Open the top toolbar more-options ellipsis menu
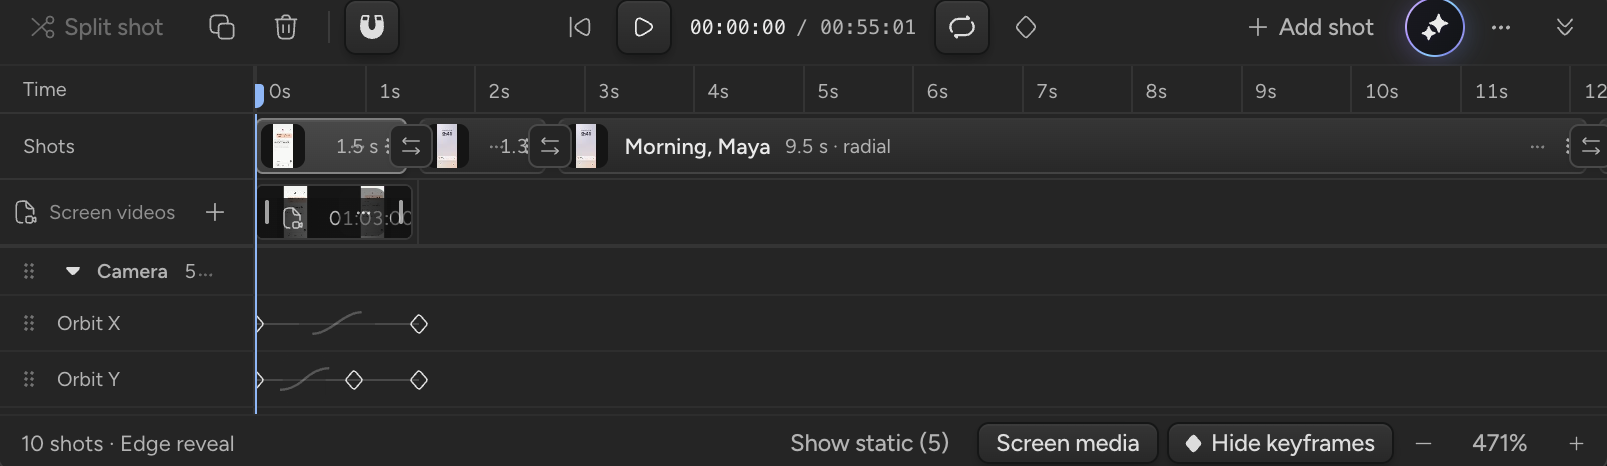Image resolution: width=1607 pixels, height=466 pixels. point(1501,27)
